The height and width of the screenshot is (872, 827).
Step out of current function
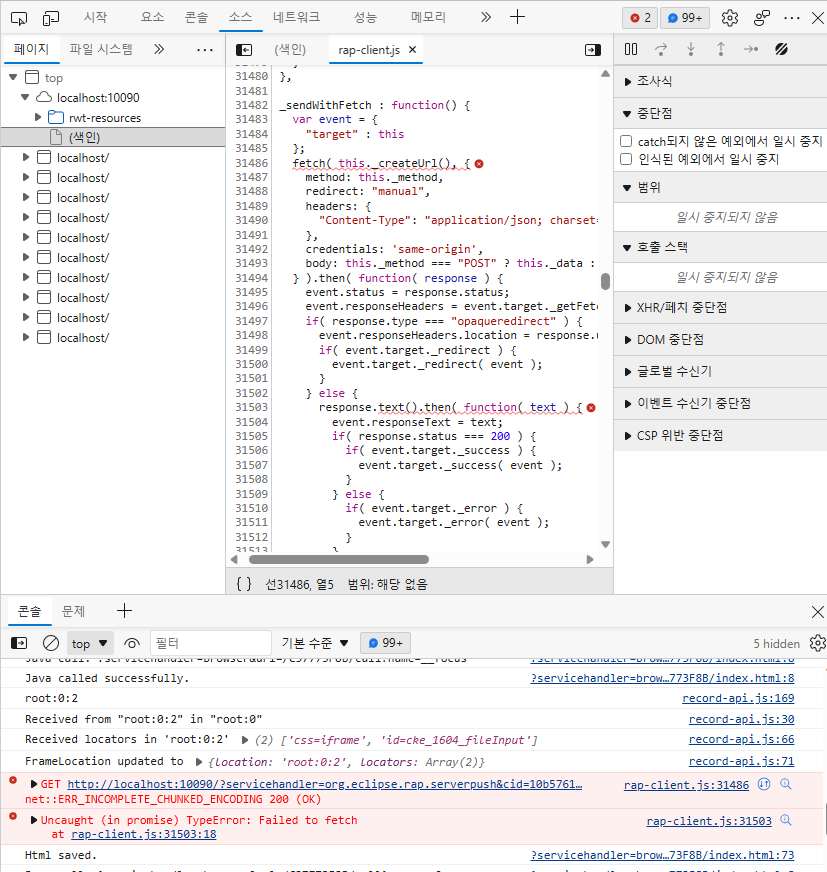click(x=721, y=49)
